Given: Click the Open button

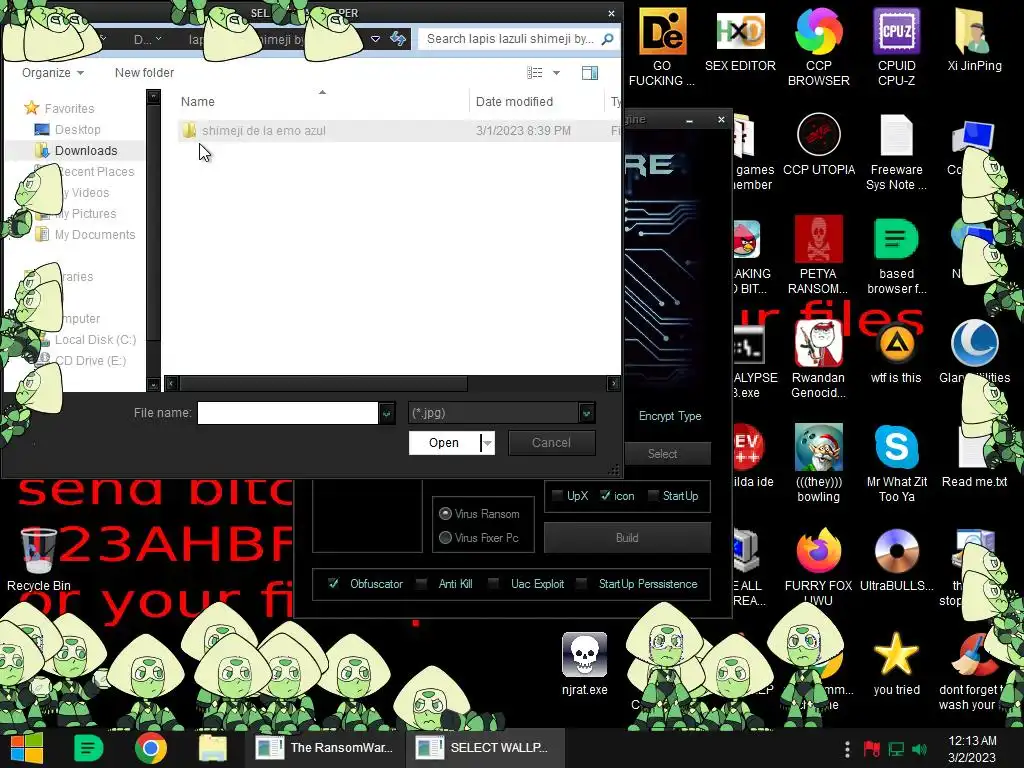Looking at the screenshot, I should [444, 443].
